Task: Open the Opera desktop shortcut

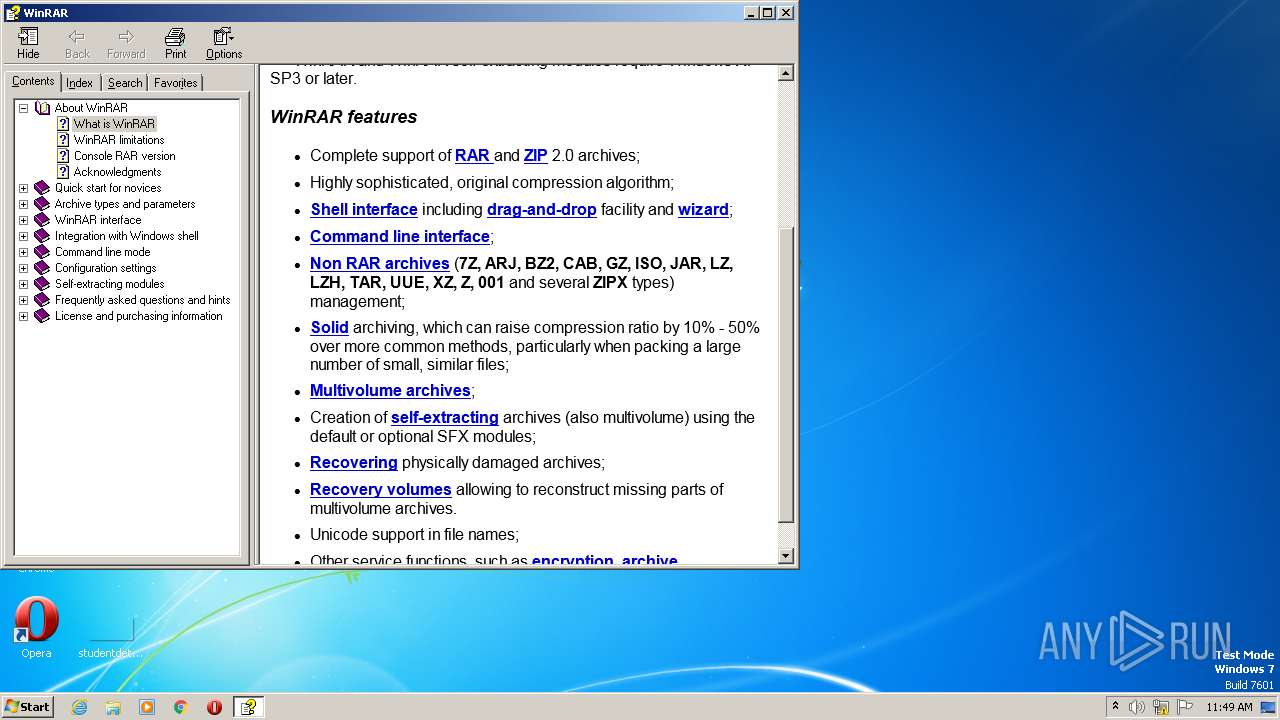Action: click(x=36, y=628)
